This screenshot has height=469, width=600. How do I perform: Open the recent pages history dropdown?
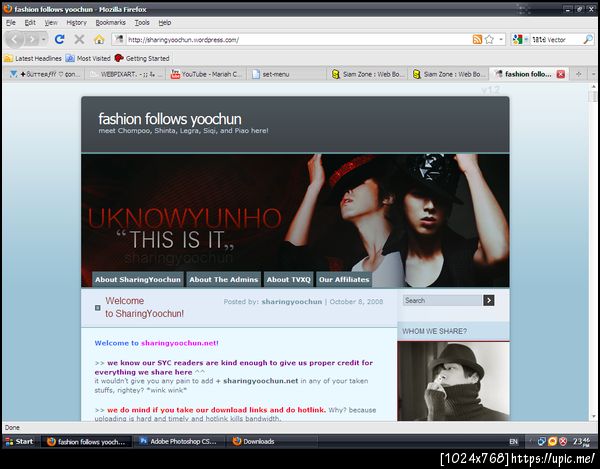tap(44, 39)
